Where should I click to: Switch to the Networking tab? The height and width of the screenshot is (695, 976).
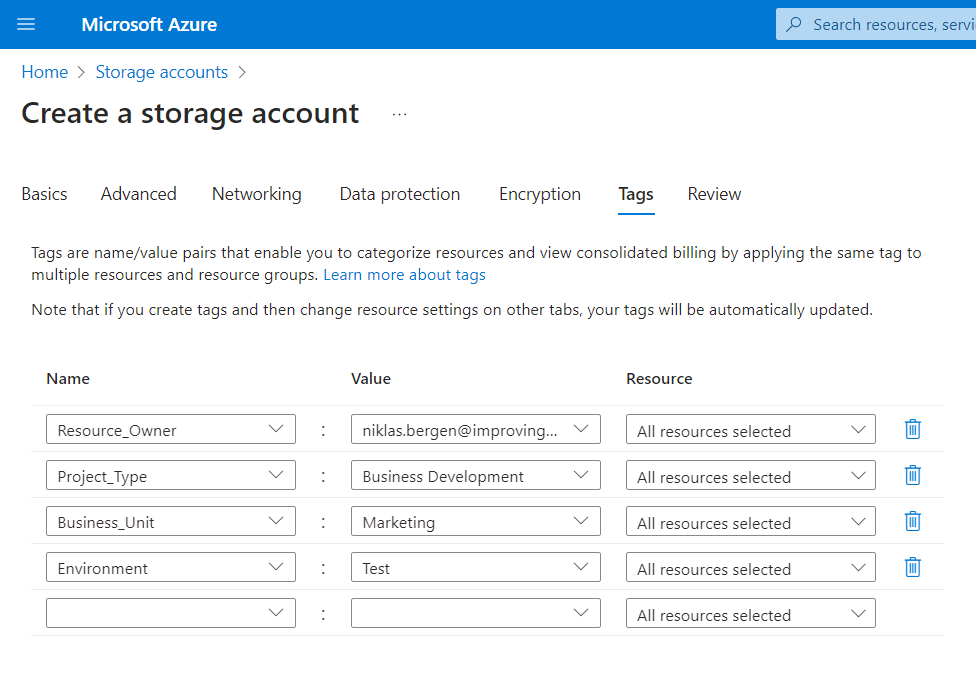[256, 194]
